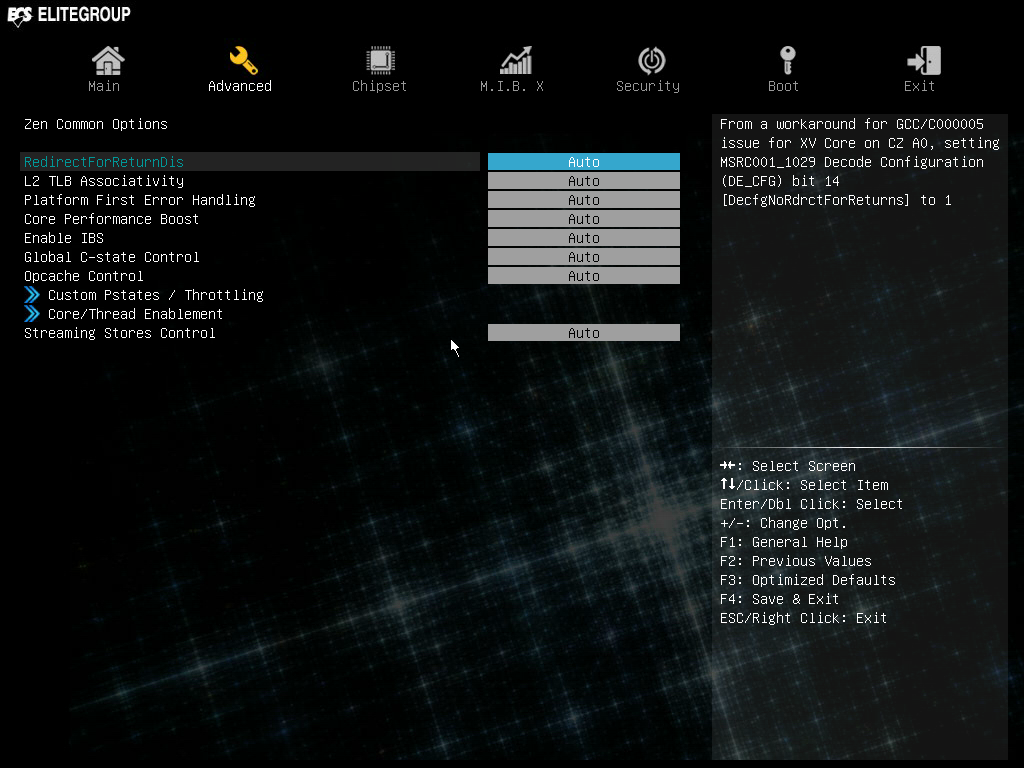Viewport: 1024px width, 768px height.
Task: Open the Opcache Control Auto dropdown
Action: 584,276
